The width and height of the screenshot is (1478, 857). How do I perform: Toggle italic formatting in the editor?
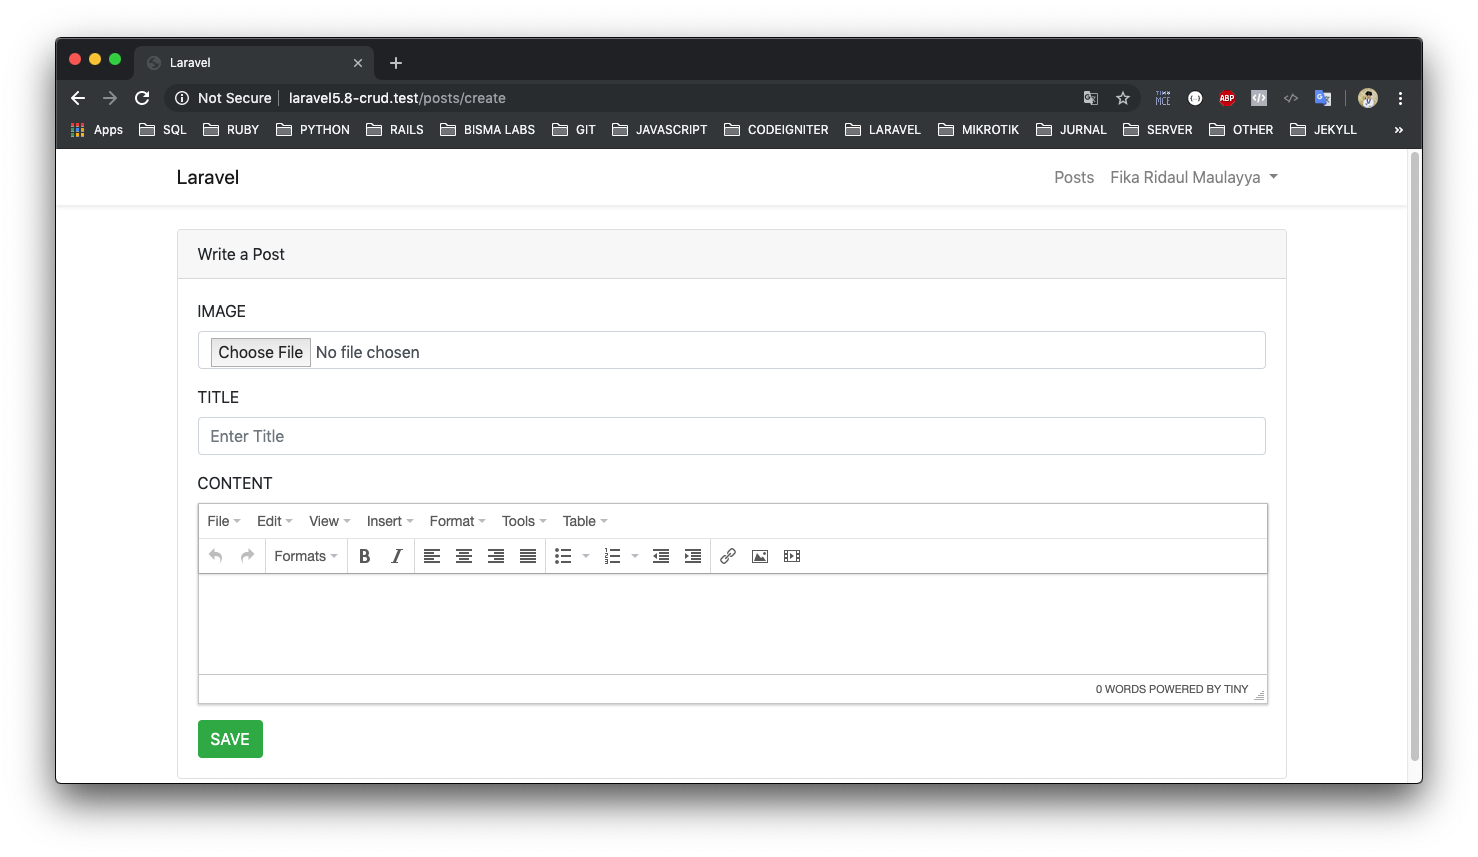pyautogui.click(x=397, y=556)
